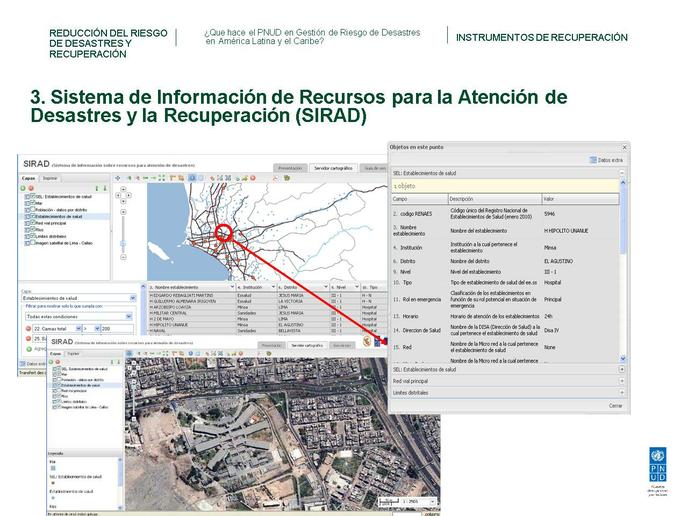Viewport: 688px width, 516px height.
Task: Click the Datos extra icon in popup
Action: 593,160
